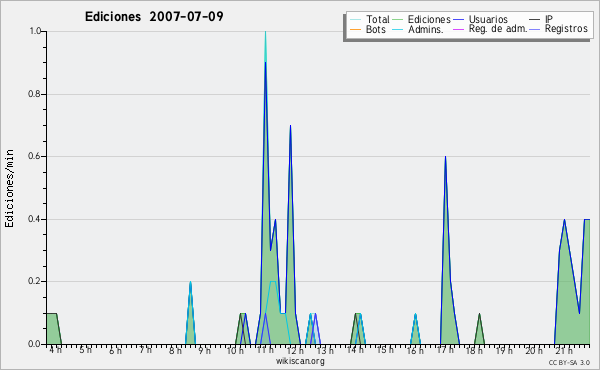Click the '13 h' x-axis label

click(x=325, y=350)
